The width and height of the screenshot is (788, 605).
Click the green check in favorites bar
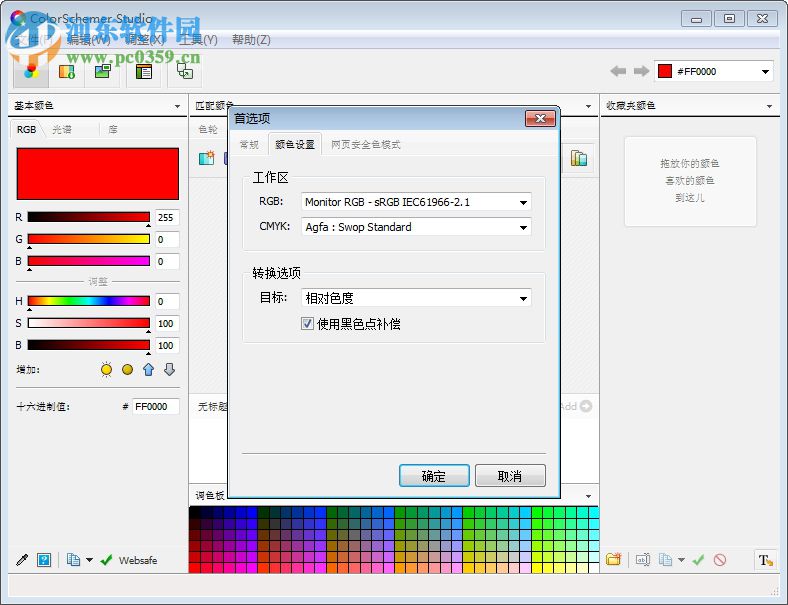coord(698,559)
